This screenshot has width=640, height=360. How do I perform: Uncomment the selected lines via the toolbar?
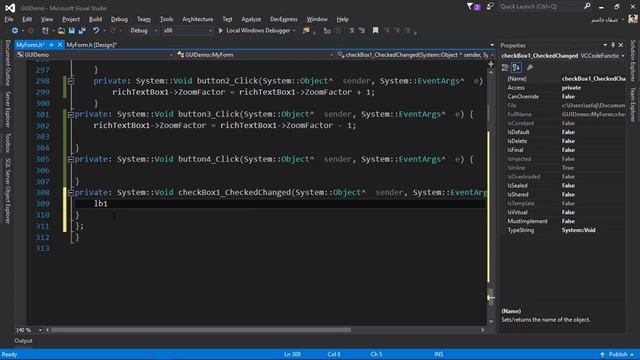point(362,31)
